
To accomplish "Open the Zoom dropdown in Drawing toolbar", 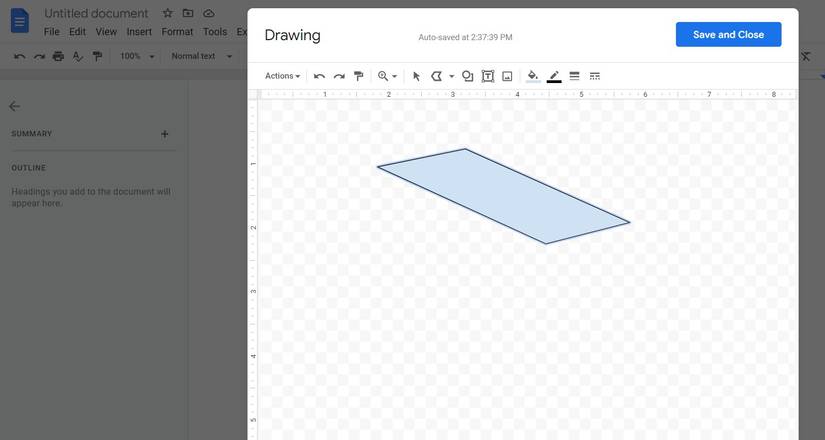I will pos(387,76).
